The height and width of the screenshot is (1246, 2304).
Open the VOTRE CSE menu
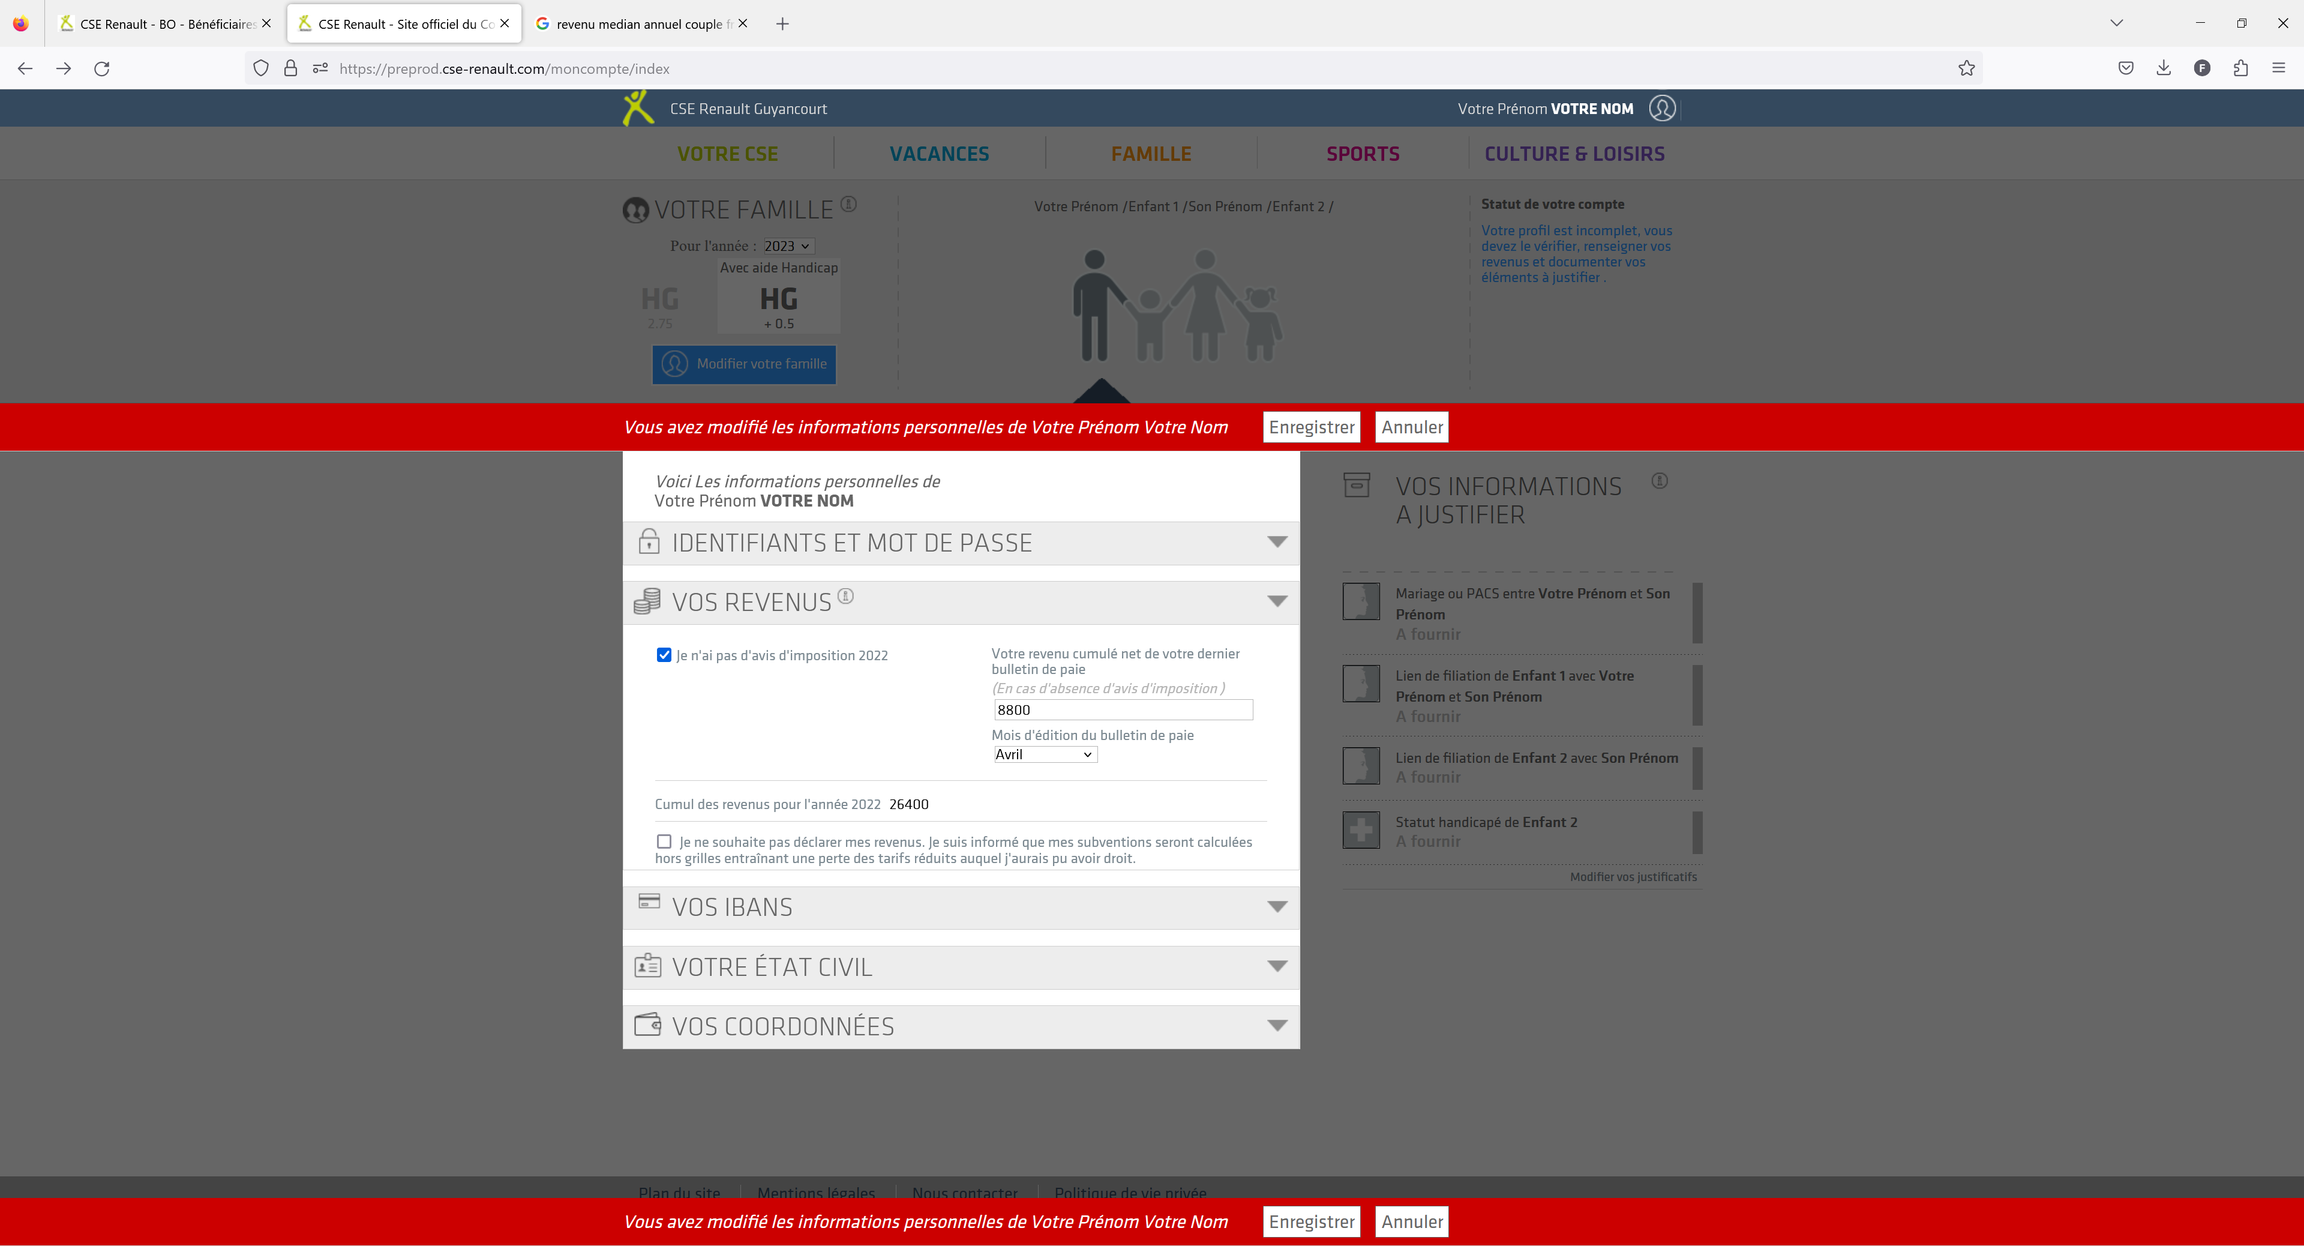727,154
